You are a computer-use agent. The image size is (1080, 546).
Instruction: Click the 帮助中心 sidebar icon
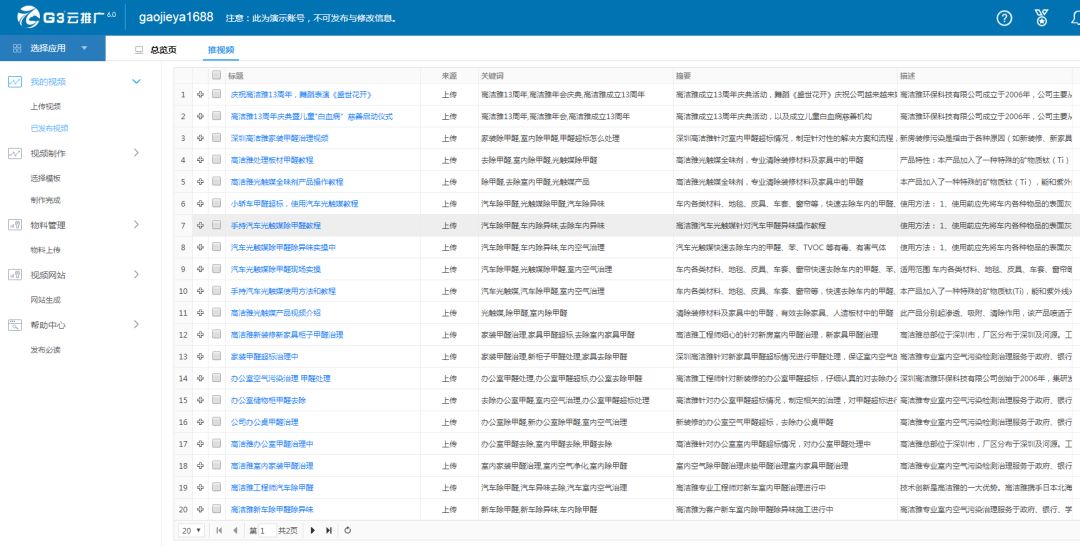tap(15, 325)
